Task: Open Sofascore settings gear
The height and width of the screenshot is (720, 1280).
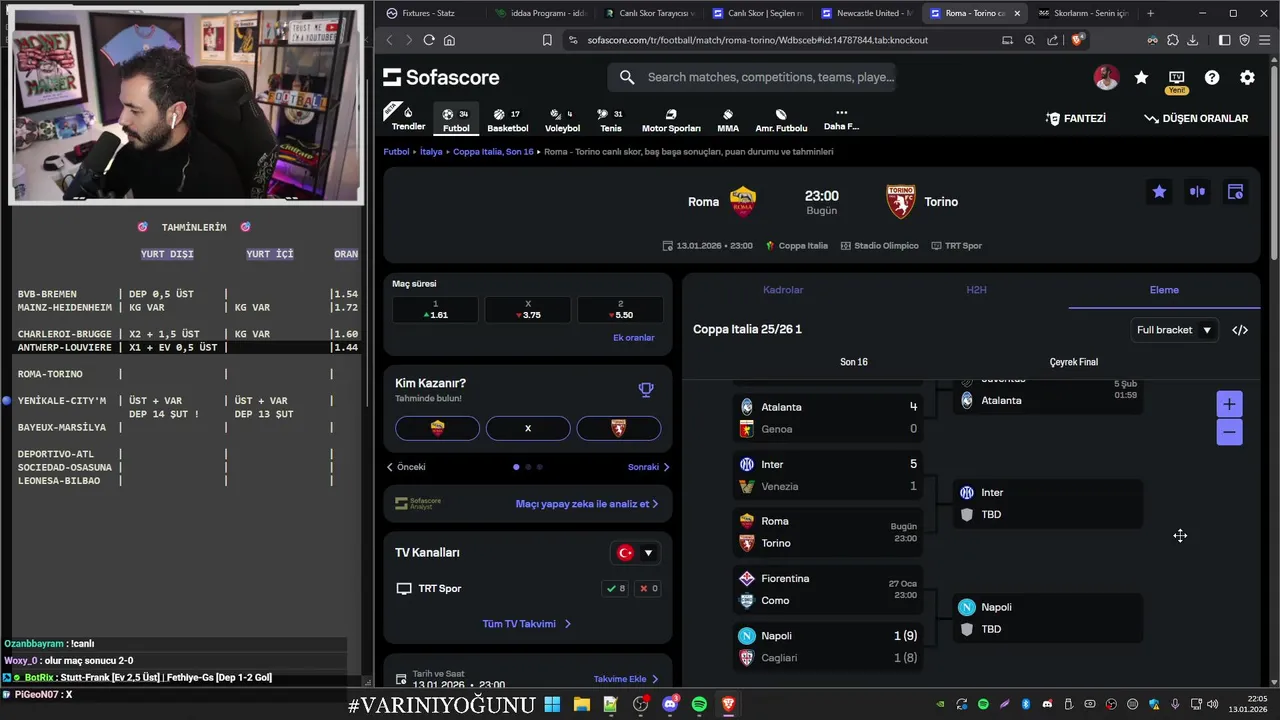Action: pyautogui.click(x=1247, y=78)
